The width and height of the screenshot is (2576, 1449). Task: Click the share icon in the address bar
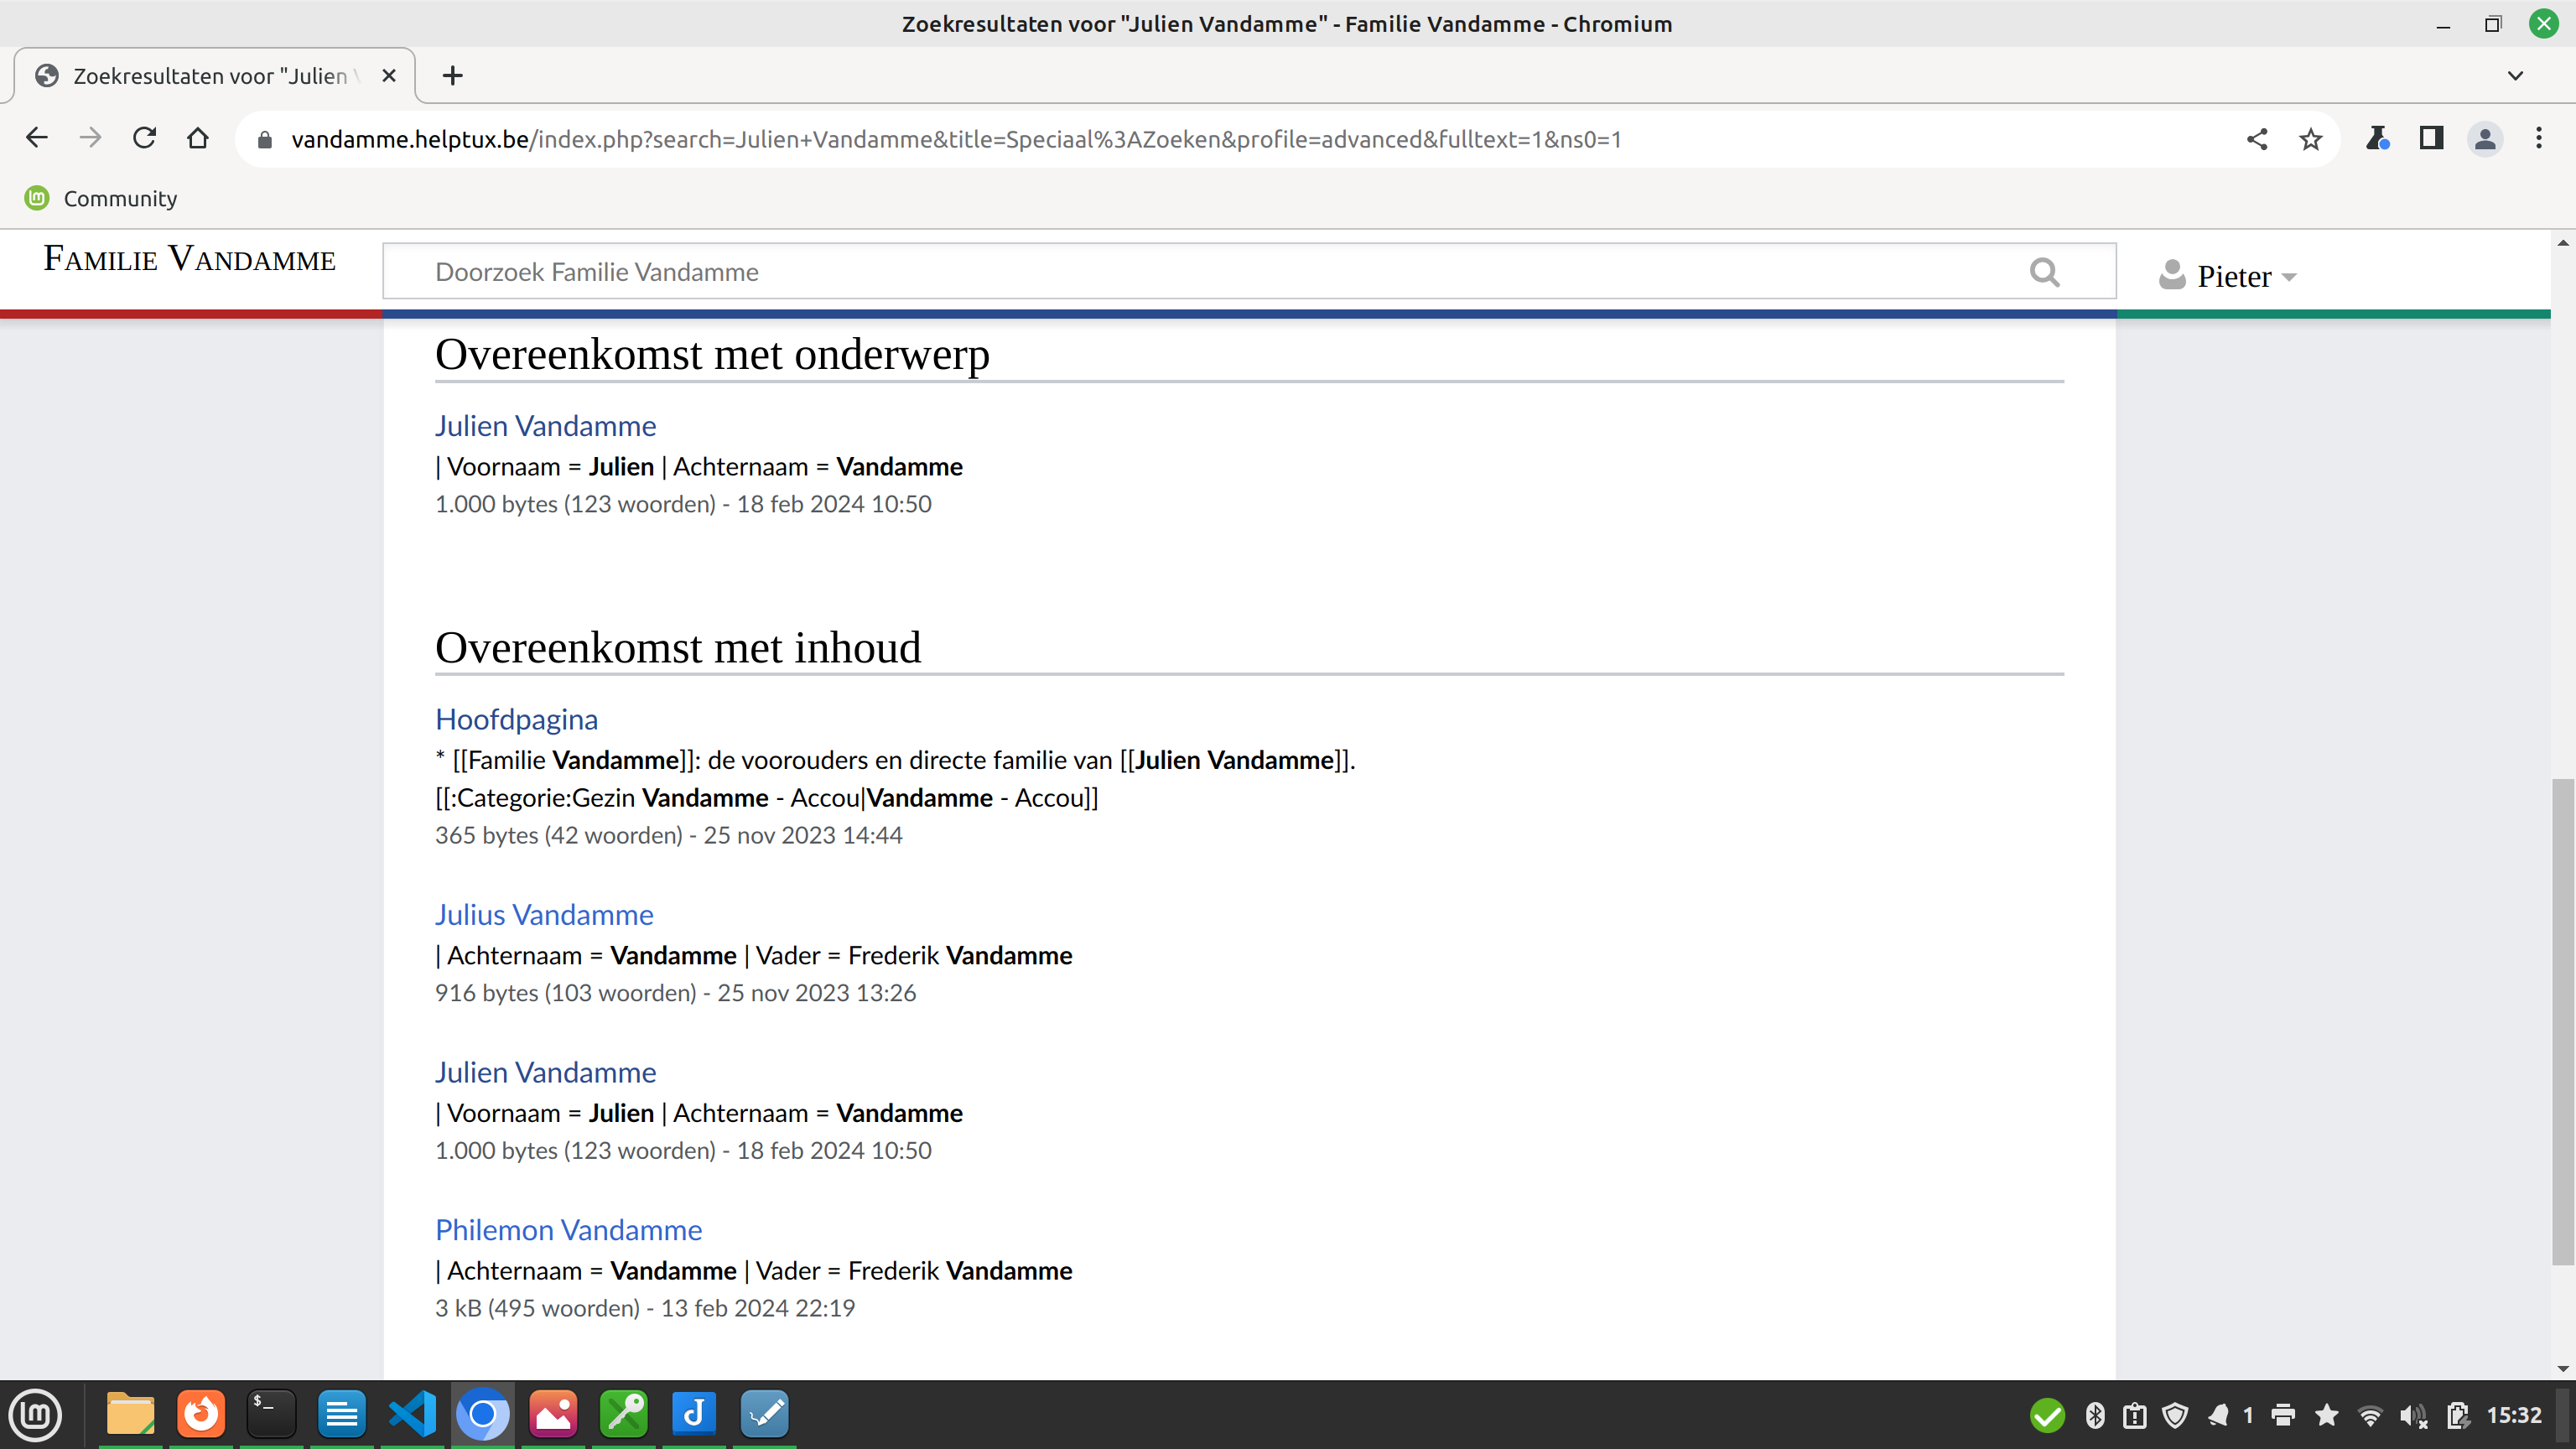[2257, 139]
